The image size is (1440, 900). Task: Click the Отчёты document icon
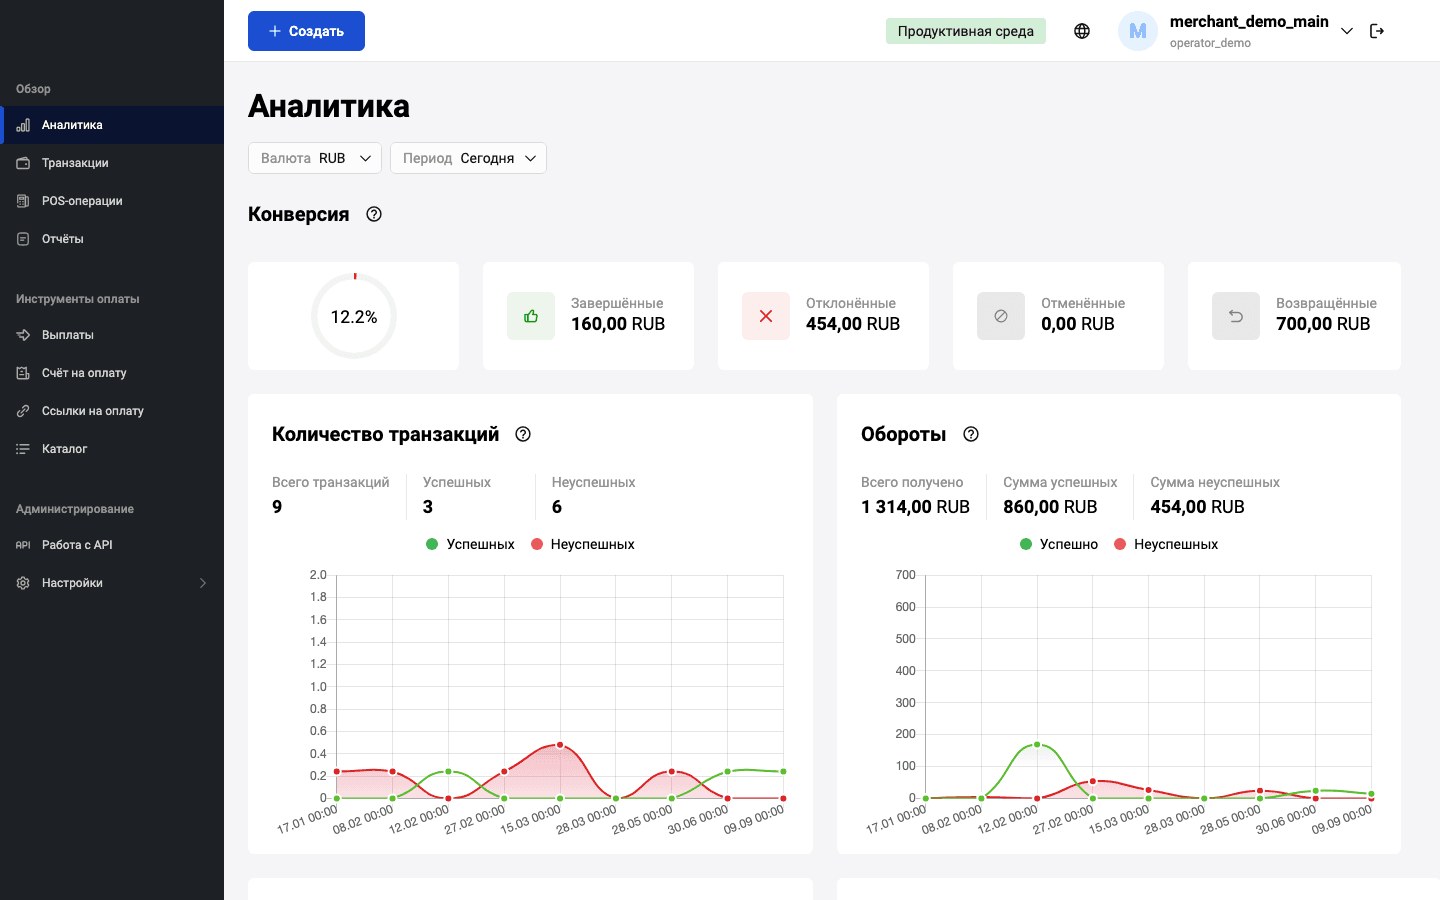click(x=23, y=239)
